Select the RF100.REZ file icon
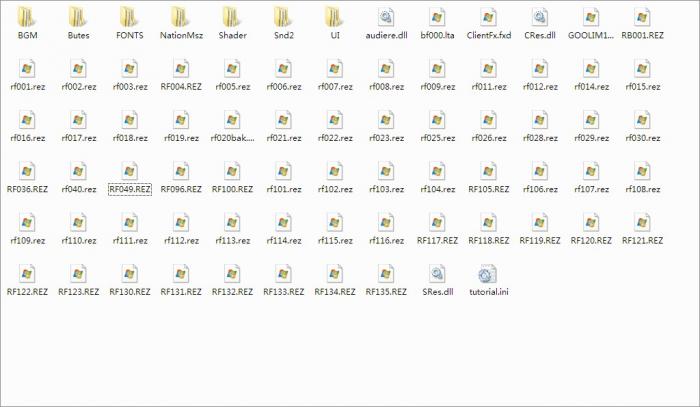The width and height of the screenshot is (700, 407). pyautogui.click(x=233, y=172)
